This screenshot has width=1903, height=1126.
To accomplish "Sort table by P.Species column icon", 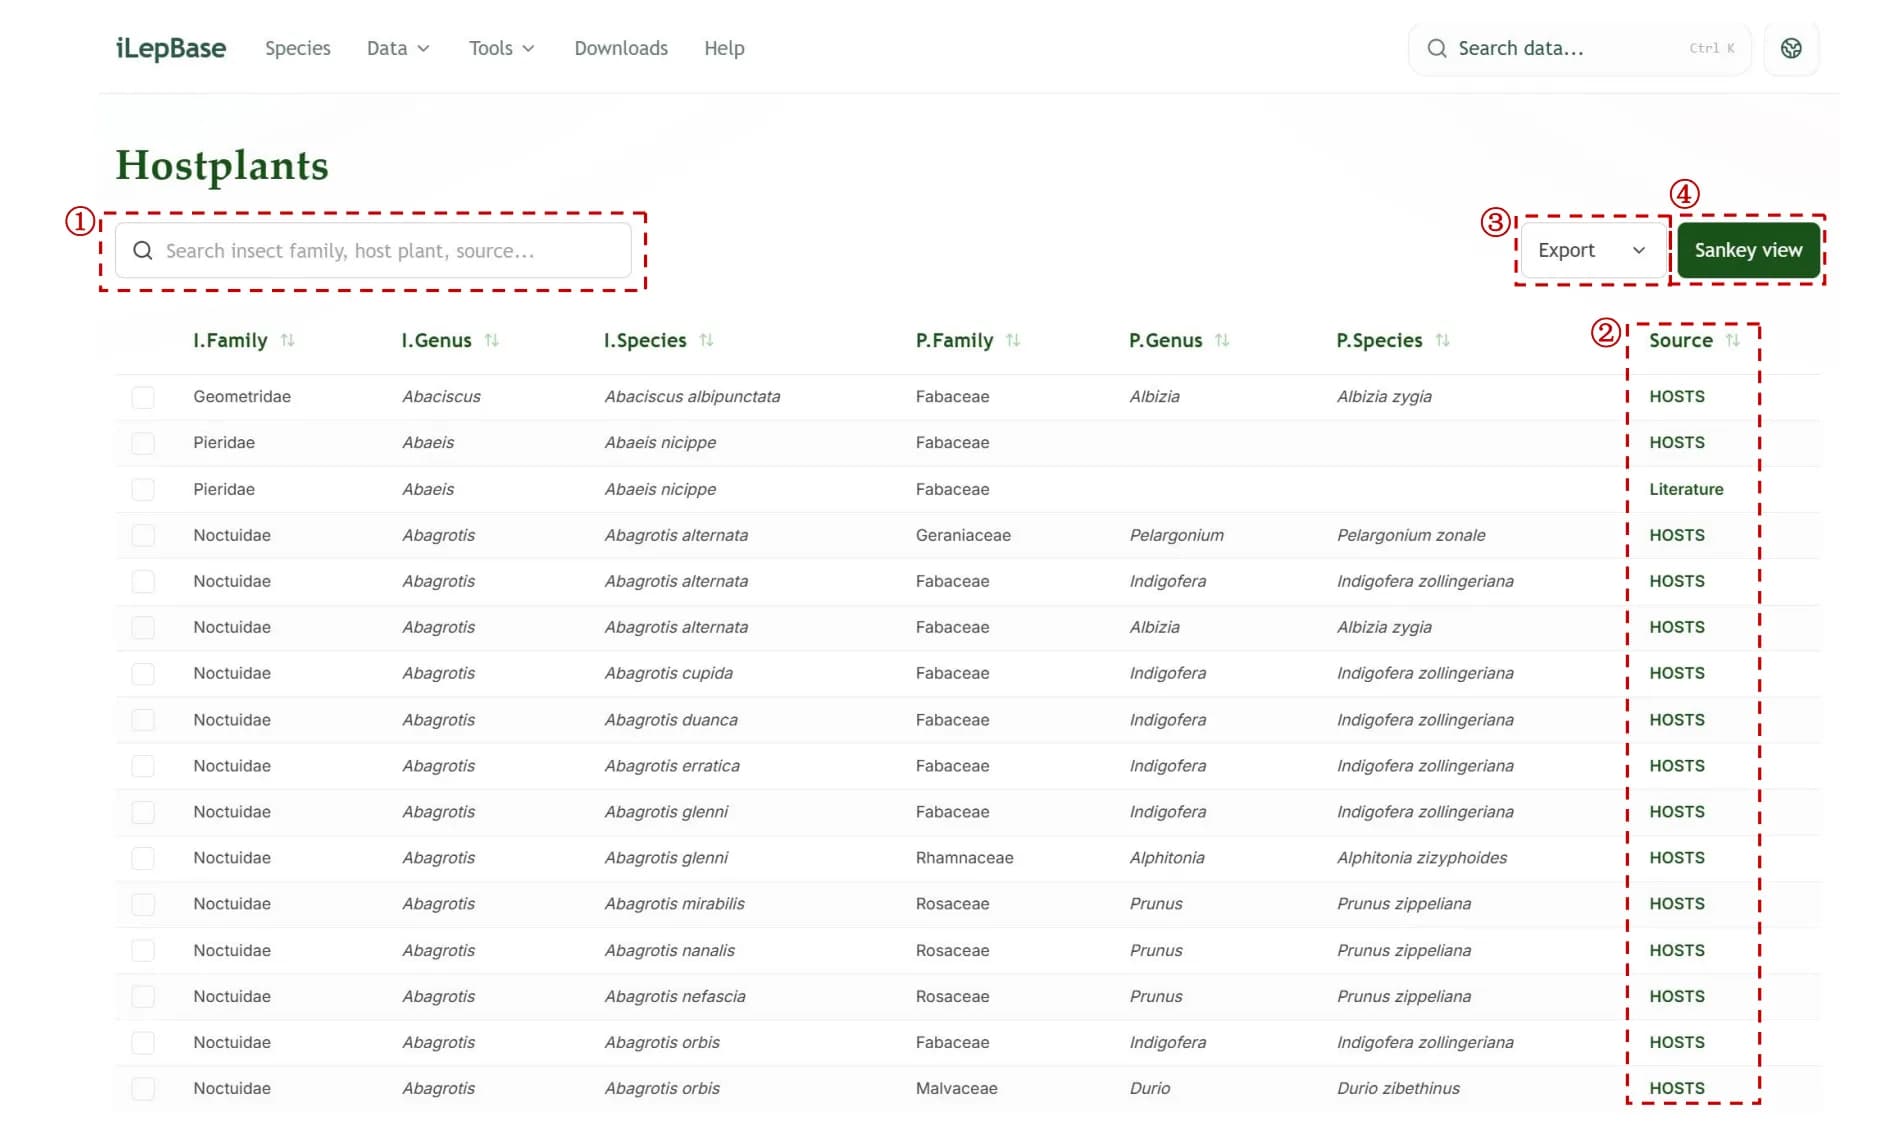I will pos(1442,340).
